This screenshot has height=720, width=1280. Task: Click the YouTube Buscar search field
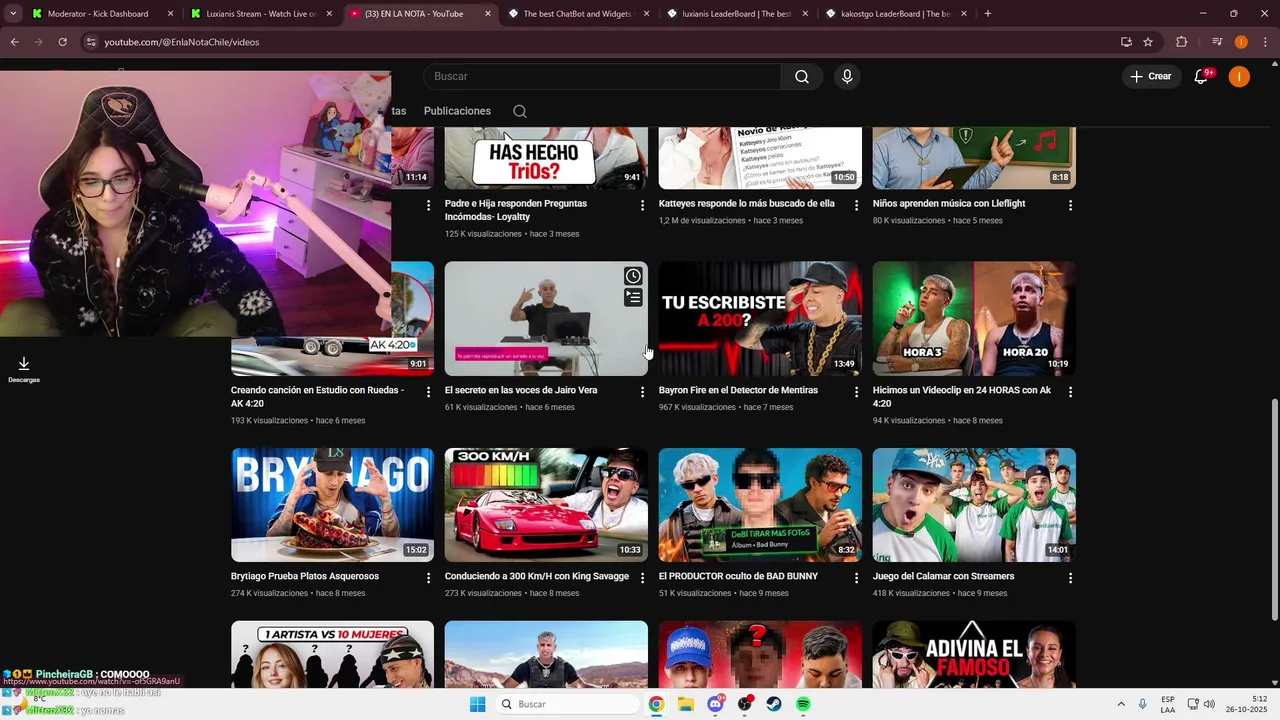[x=602, y=77]
